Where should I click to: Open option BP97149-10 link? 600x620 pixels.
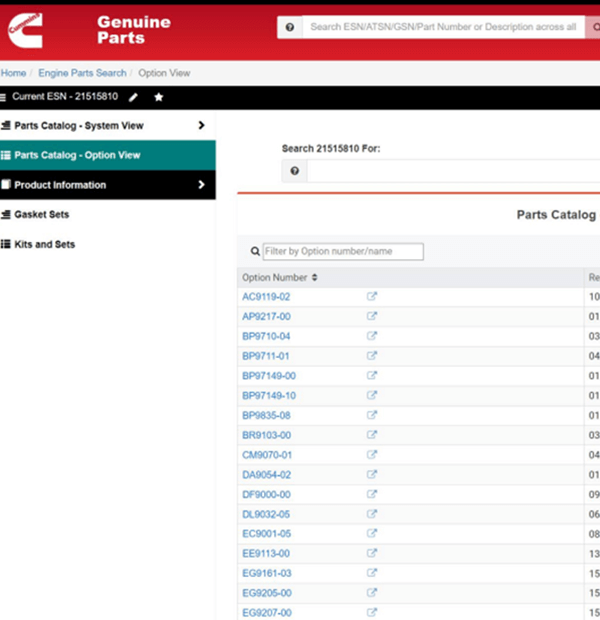point(269,396)
